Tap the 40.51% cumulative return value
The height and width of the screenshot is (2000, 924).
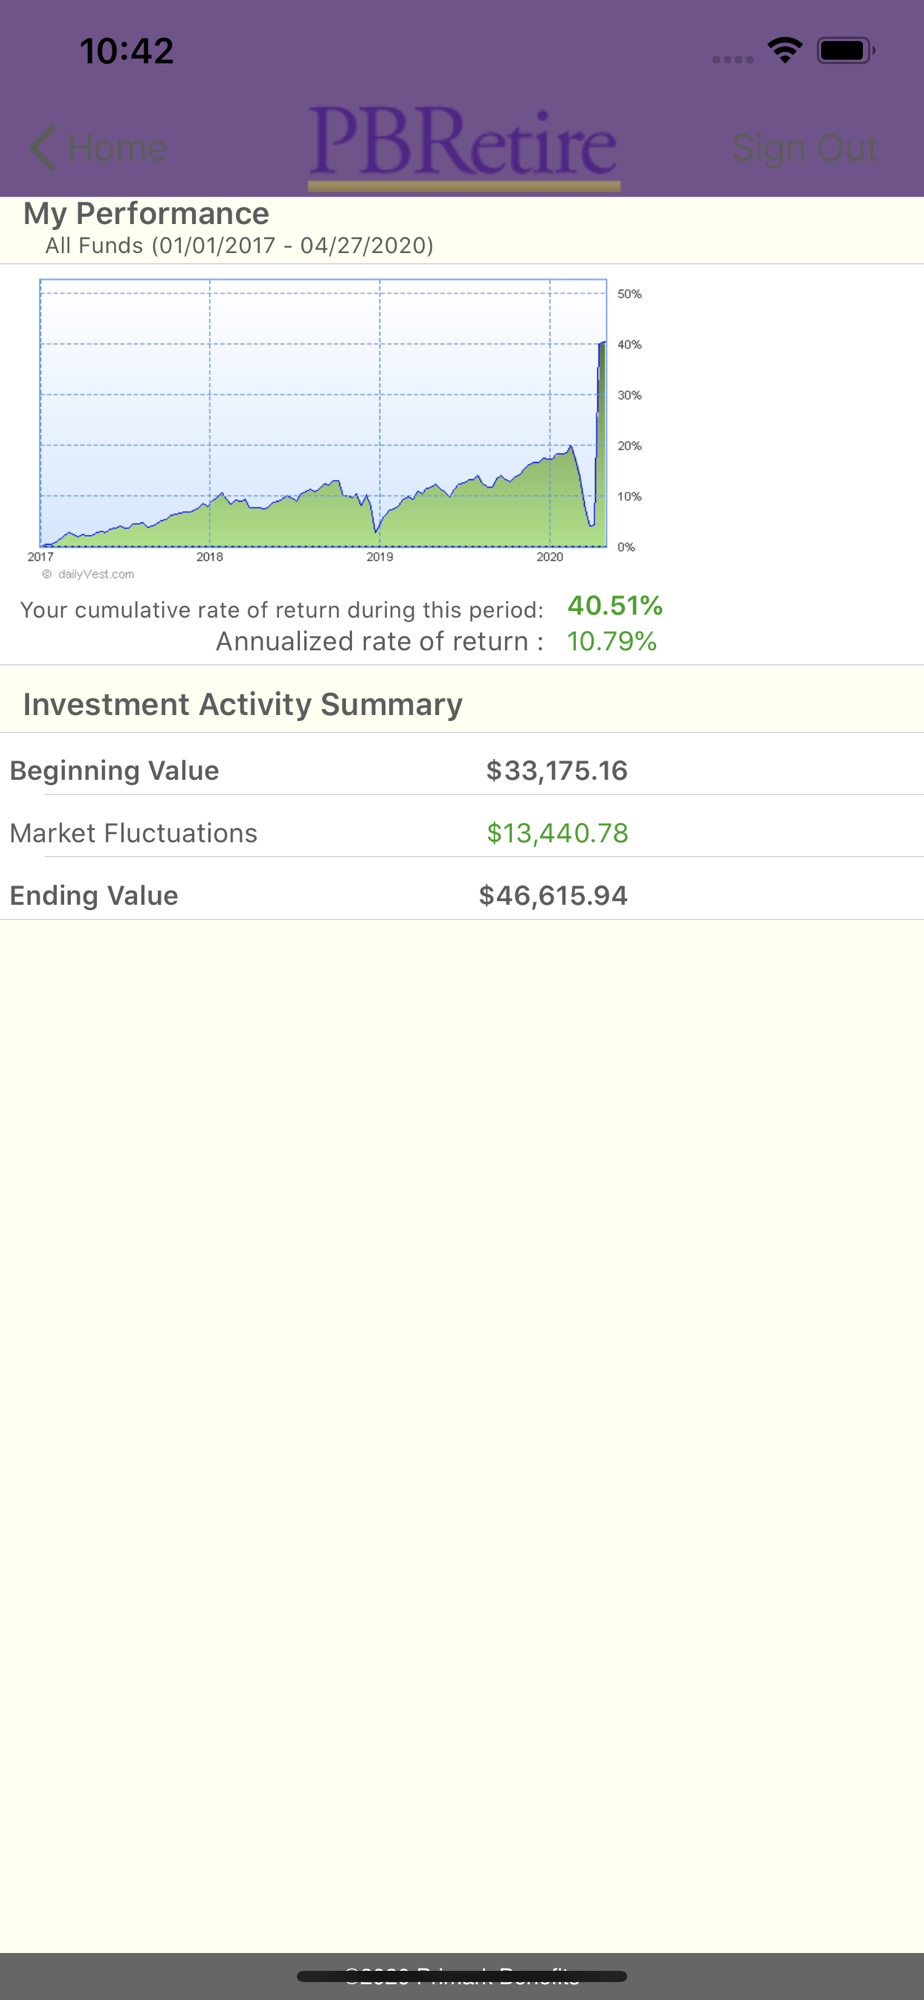[615, 606]
